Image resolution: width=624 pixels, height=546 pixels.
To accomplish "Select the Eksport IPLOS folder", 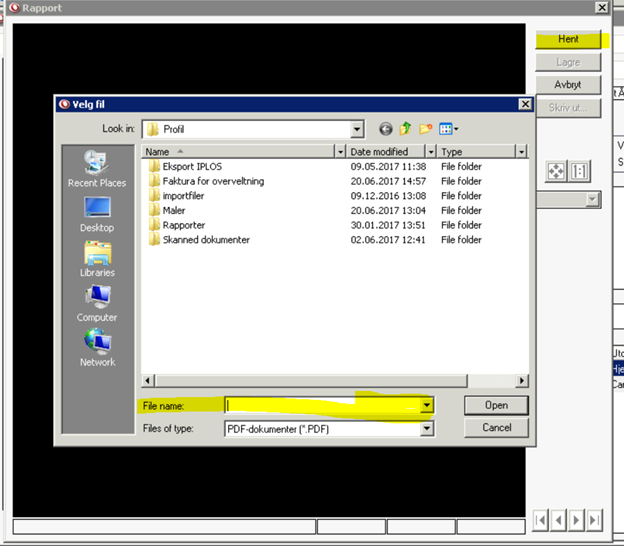I will pyautogui.click(x=189, y=167).
